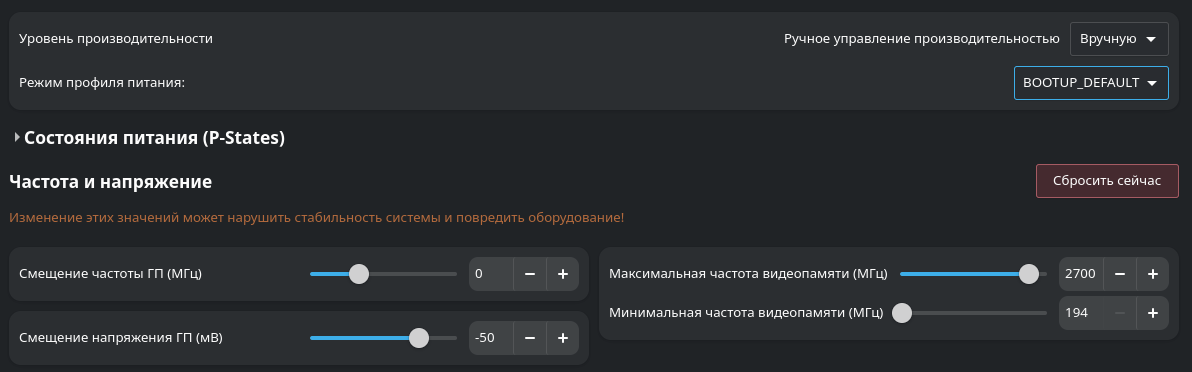Click the maximum memory frequency slider handle
This screenshot has height=372, width=1192.
[1029, 274]
